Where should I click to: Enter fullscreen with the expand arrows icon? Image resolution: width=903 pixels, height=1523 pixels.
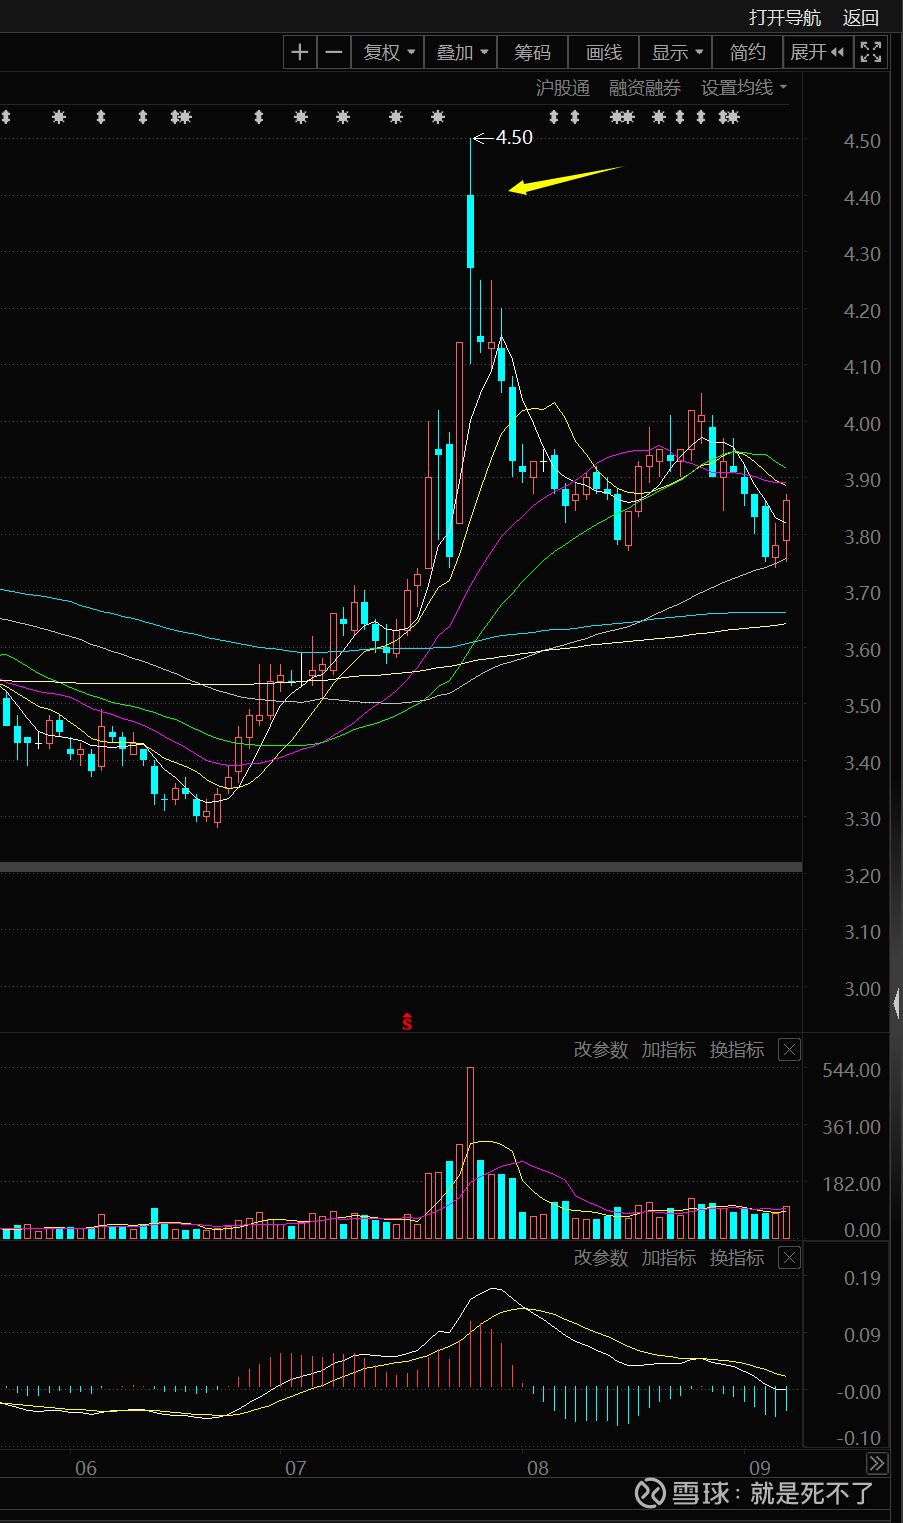[x=871, y=52]
